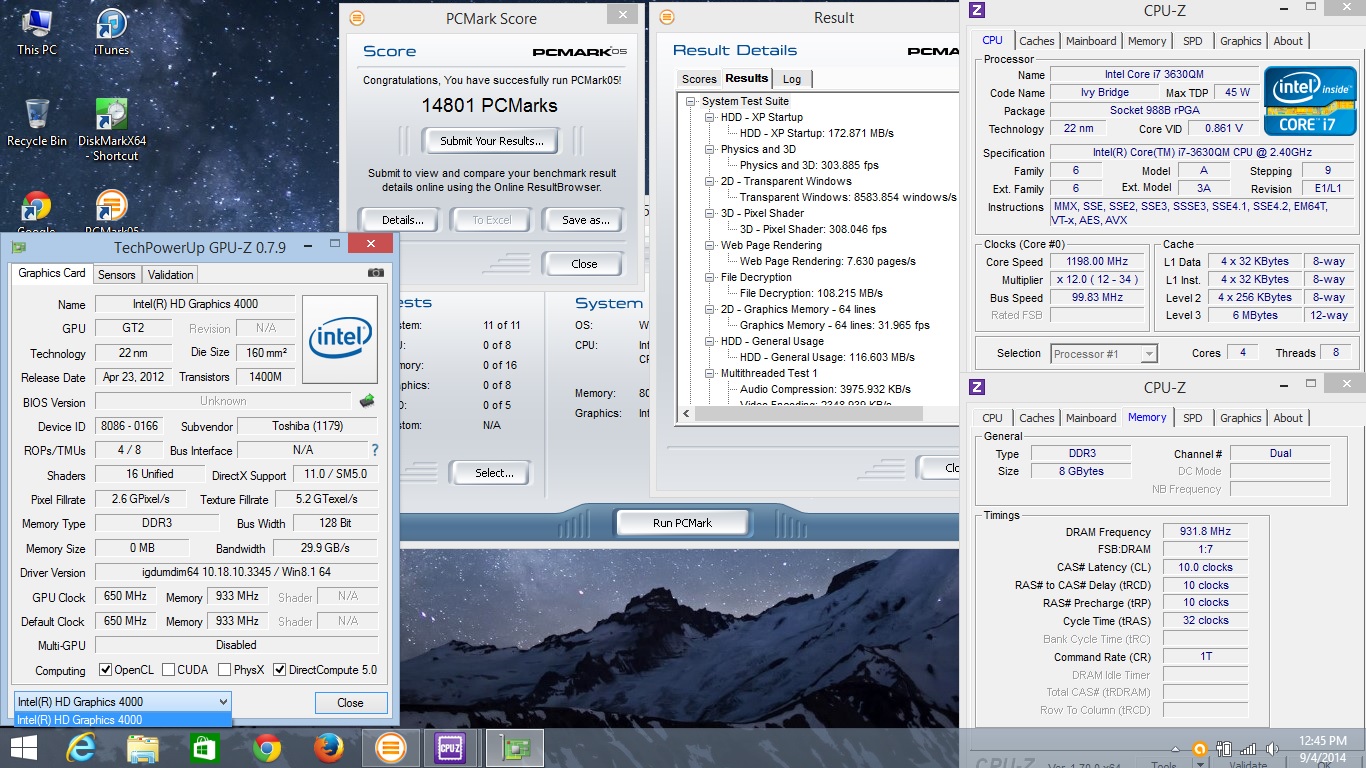
Task: Open the PCMark05 desktop shortcut
Action: pyautogui.click(x=112, y=212)
